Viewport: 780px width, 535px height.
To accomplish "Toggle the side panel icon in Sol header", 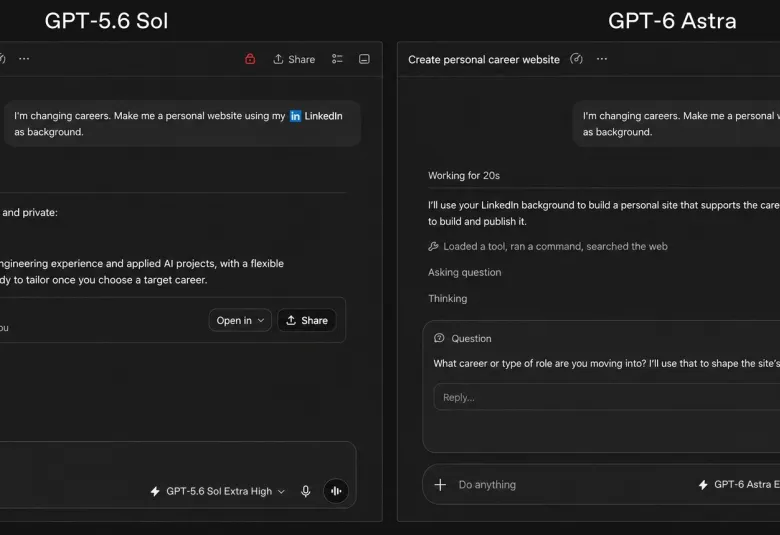I will tap(364, 59).
